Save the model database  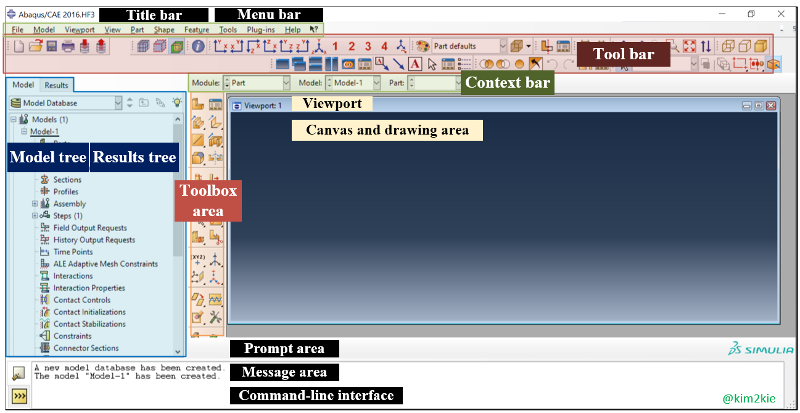(52, 46)
